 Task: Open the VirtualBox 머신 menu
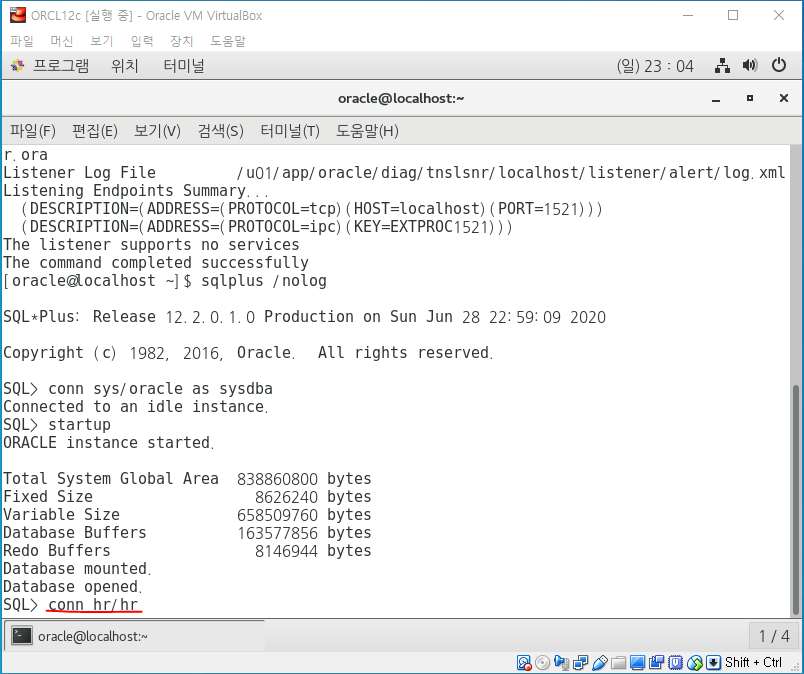point(62,41)
